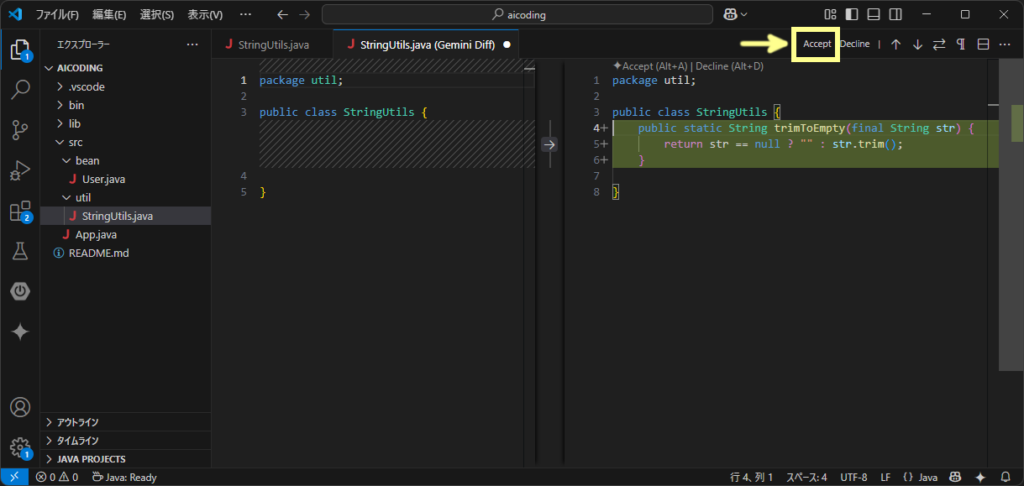
Task: Open the Testing flask view
Action: (20, 251)
